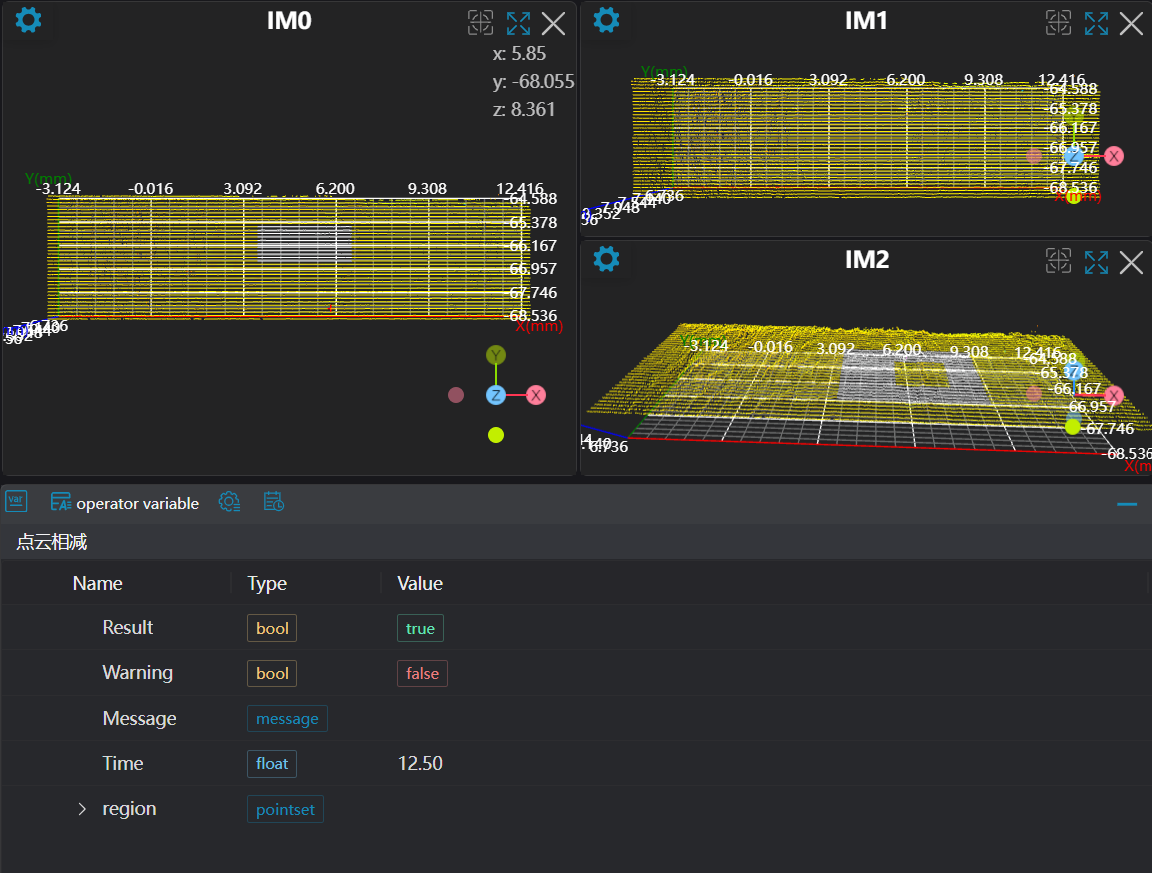
Task: Click the false value of Warning
Action: (422, 674)
